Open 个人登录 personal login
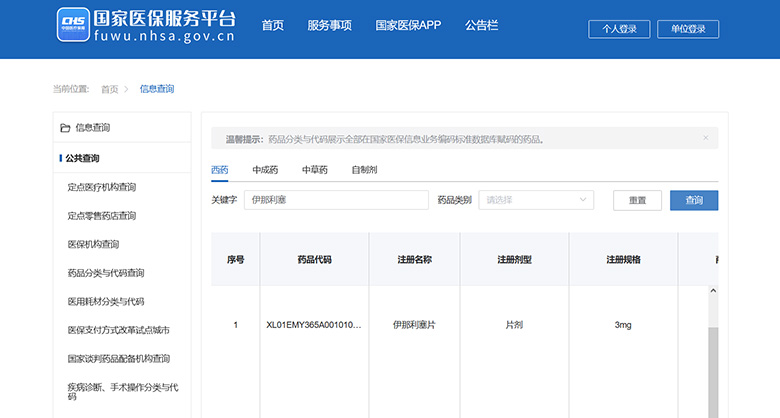Image resolution: width=780 pixels, height=418 pixels. pyautogui.click(x=619, y=29)
